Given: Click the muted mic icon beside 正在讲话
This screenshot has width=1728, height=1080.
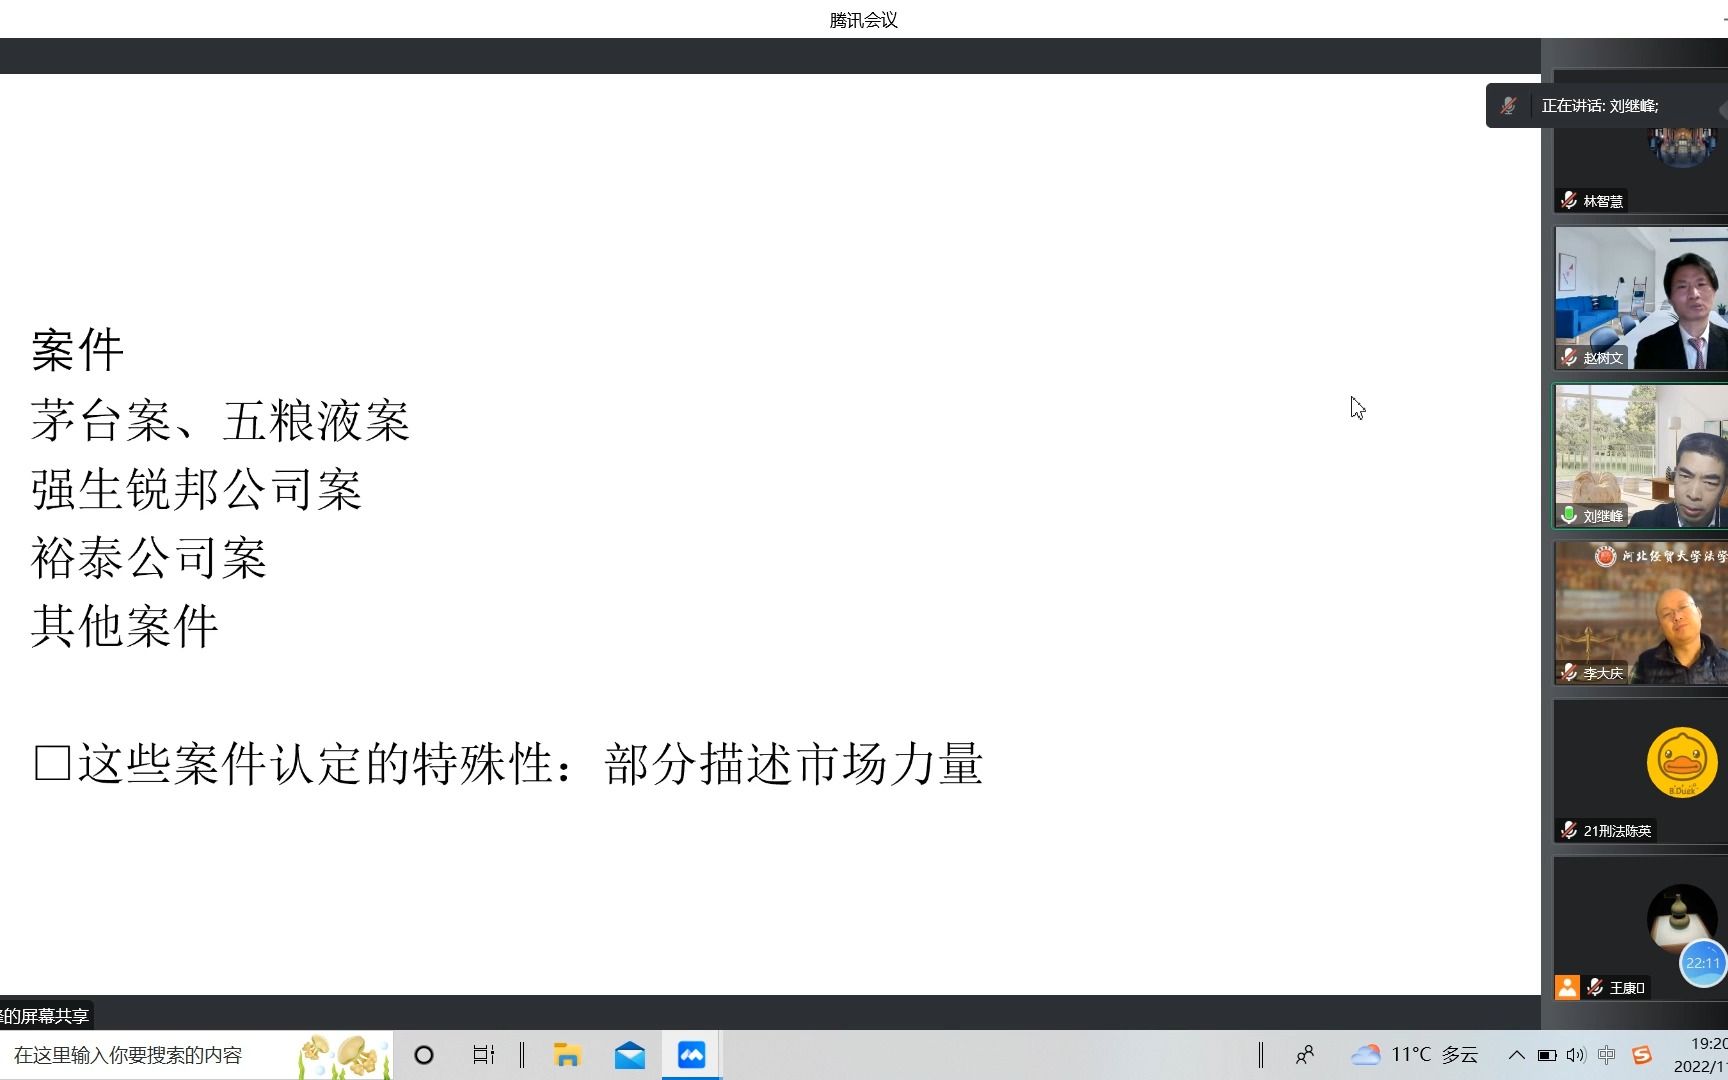Looking at the screenshot, I should pos(1509,105).
